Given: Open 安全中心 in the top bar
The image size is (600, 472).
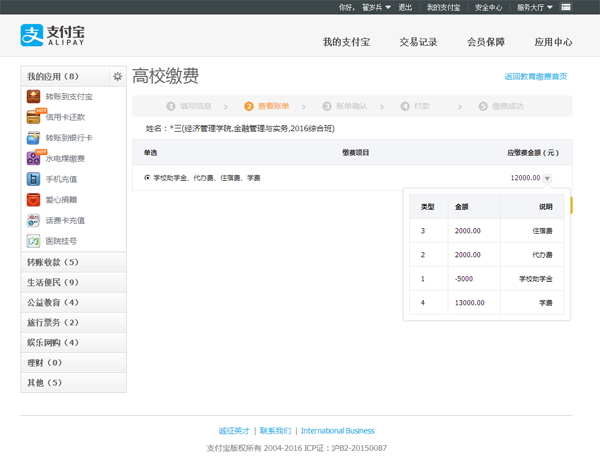Looking at the screenshot, I should tap(489, 7).
